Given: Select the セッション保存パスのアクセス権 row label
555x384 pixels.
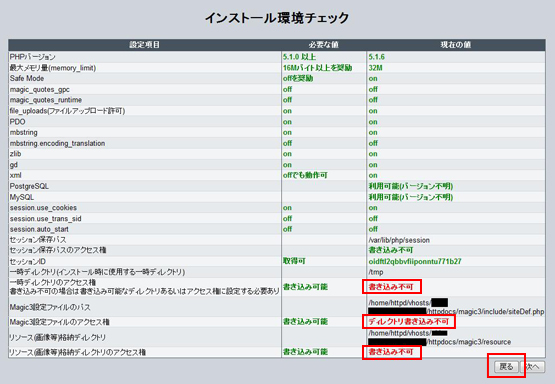Looking at the screenshot, I should pos(58,250).
